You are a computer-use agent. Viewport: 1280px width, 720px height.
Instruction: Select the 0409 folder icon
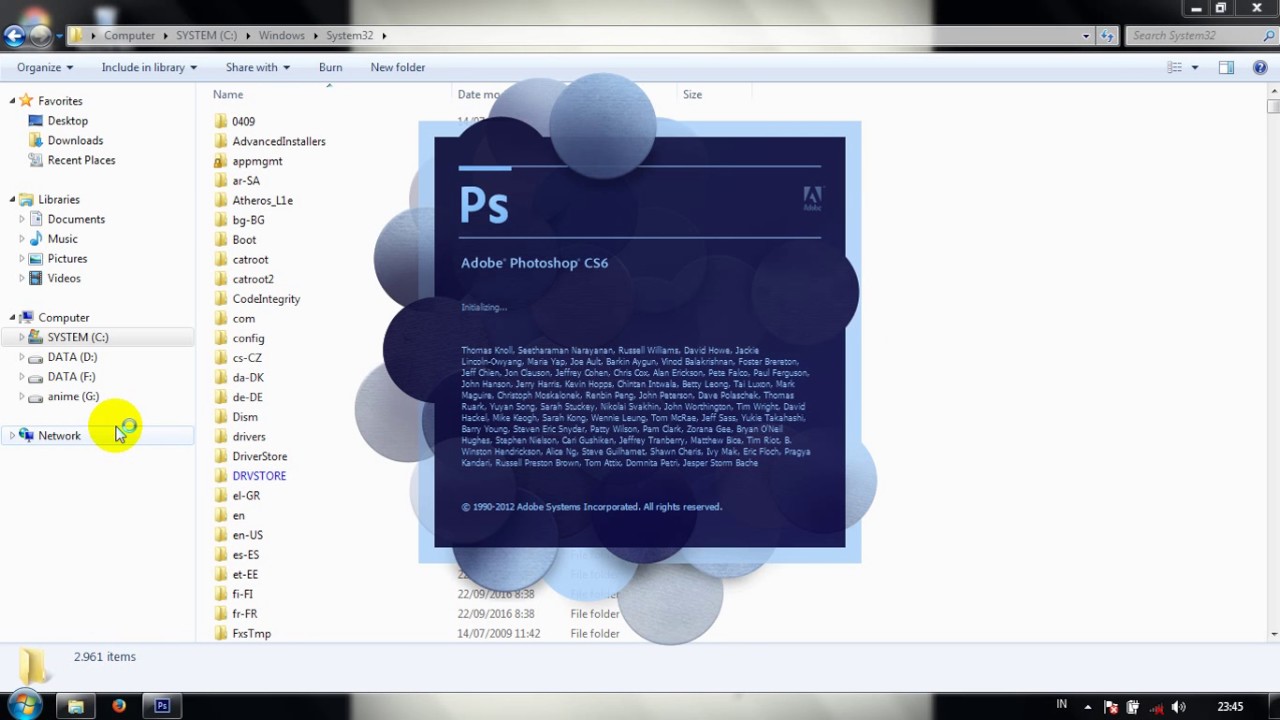point(221,121)
